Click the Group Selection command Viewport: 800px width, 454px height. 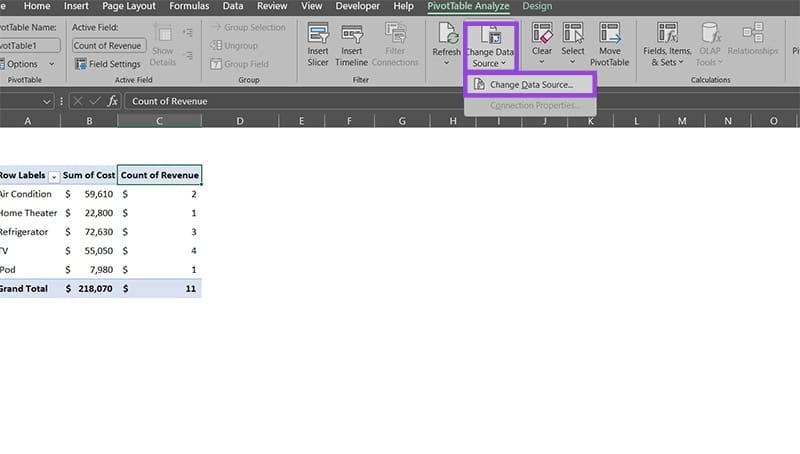(248, 27)
